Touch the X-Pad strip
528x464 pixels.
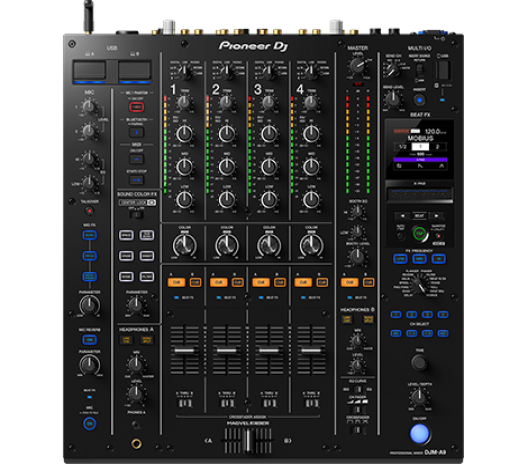[420, 195]
